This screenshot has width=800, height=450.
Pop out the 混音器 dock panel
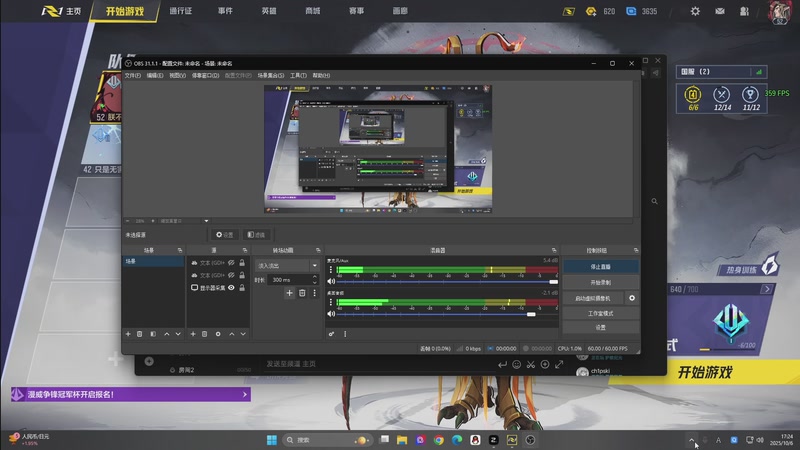[x=554, y=250]
